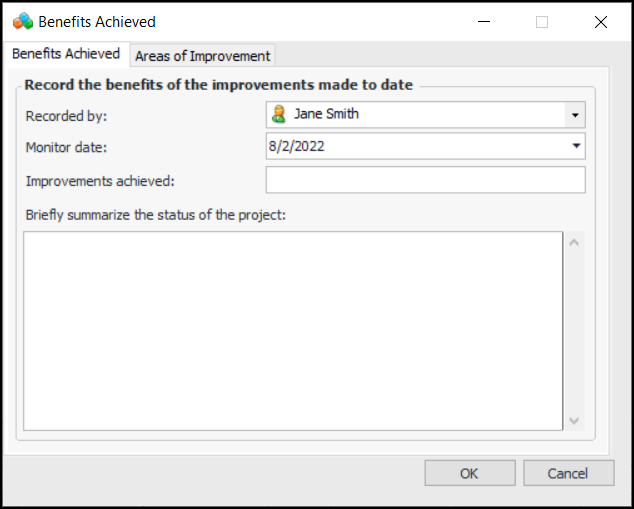Click the maximize button in the title bar
Image resolution: width=634 pixels, height=509 pixels.
pos(542,21)
